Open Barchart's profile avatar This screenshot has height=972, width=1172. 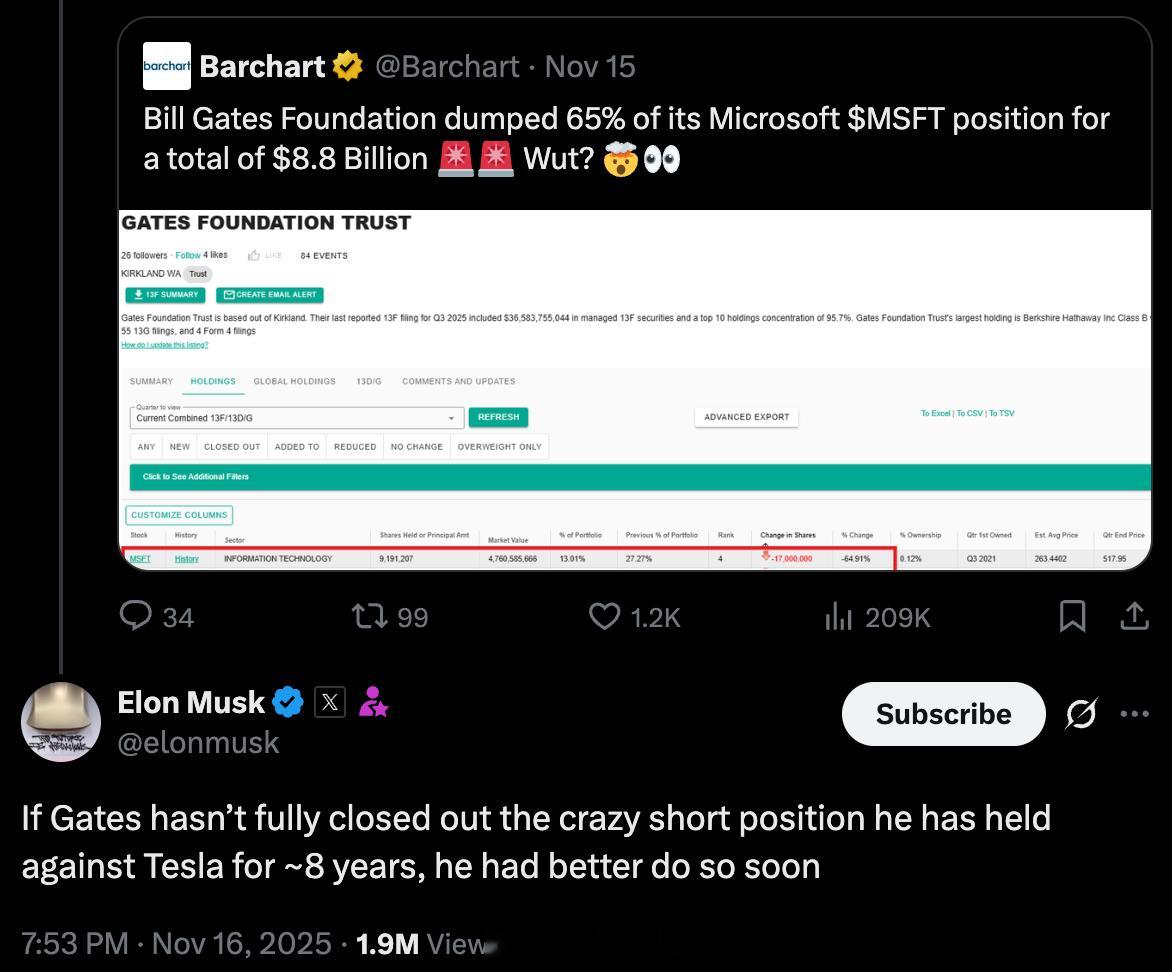click(x=167, y=66)
